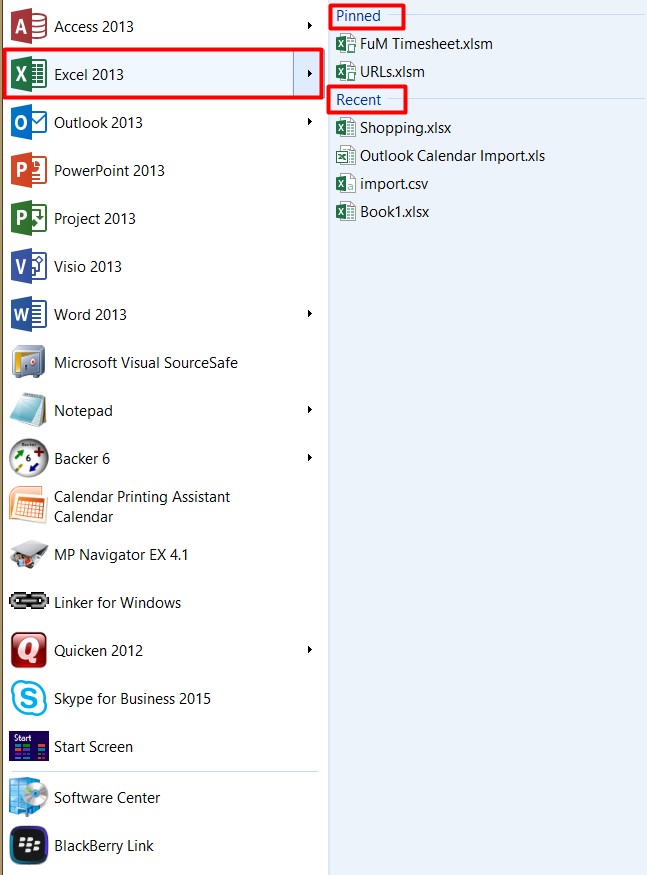The image size is (647, 875).
Task: Click the URLs.xlsm file icon
Action: point(346,71)
